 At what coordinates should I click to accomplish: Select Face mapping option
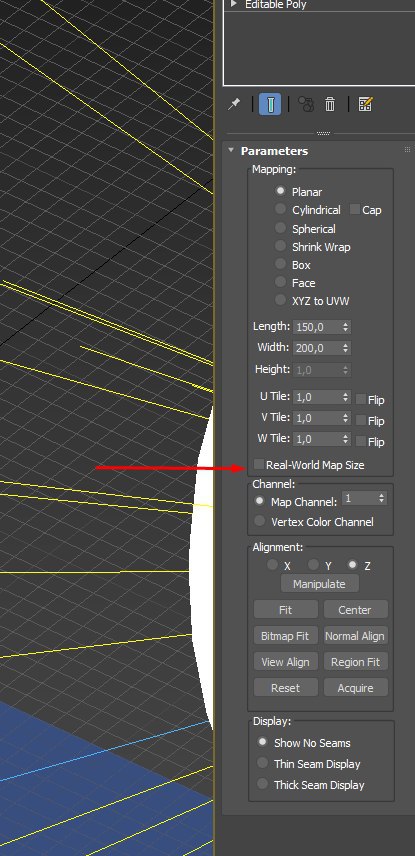[281, 282]
